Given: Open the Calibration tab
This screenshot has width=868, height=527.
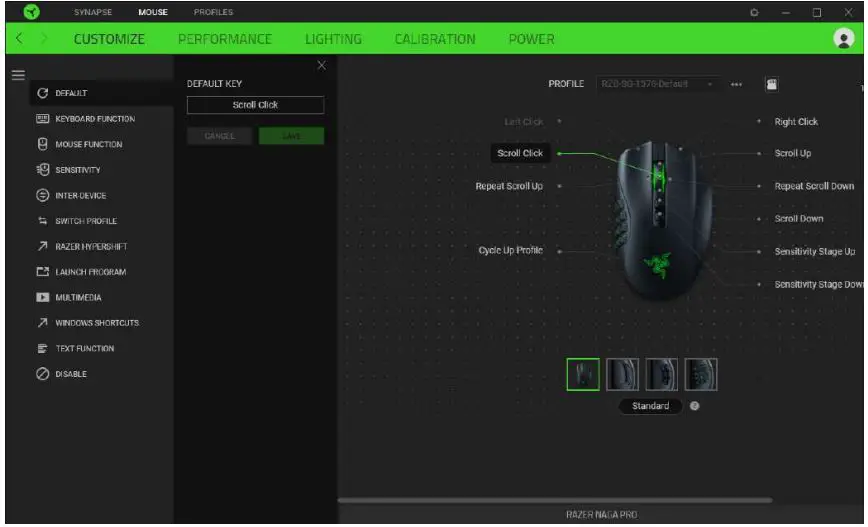Looking at the screenshot, I should (x=435, y=39).
